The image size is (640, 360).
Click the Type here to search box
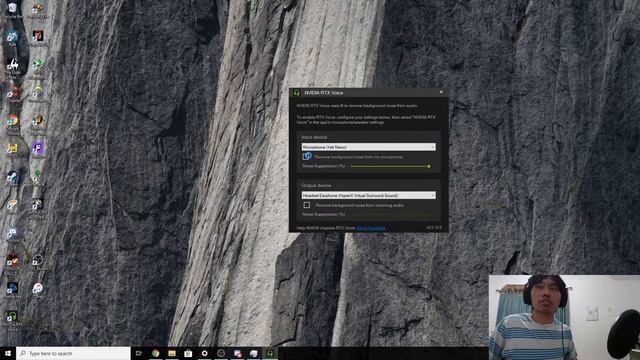73,353
